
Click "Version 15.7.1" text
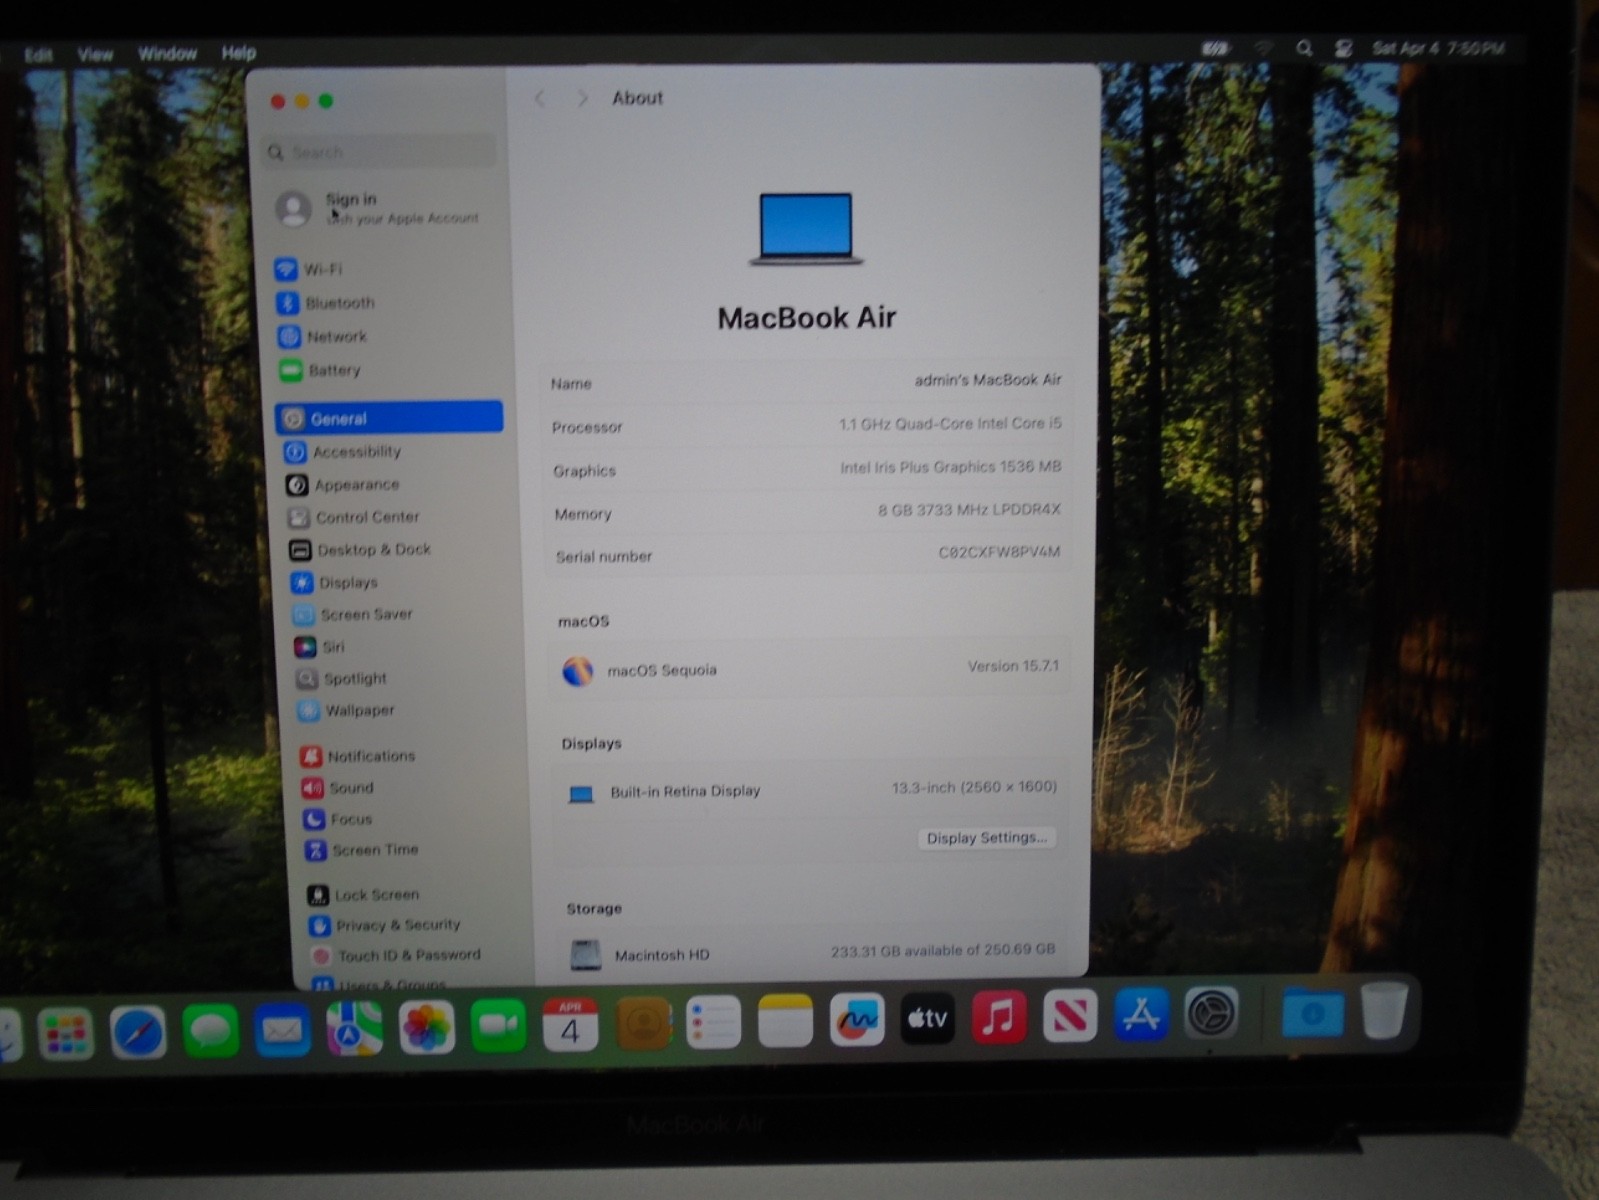click(x=1013, y=666)
